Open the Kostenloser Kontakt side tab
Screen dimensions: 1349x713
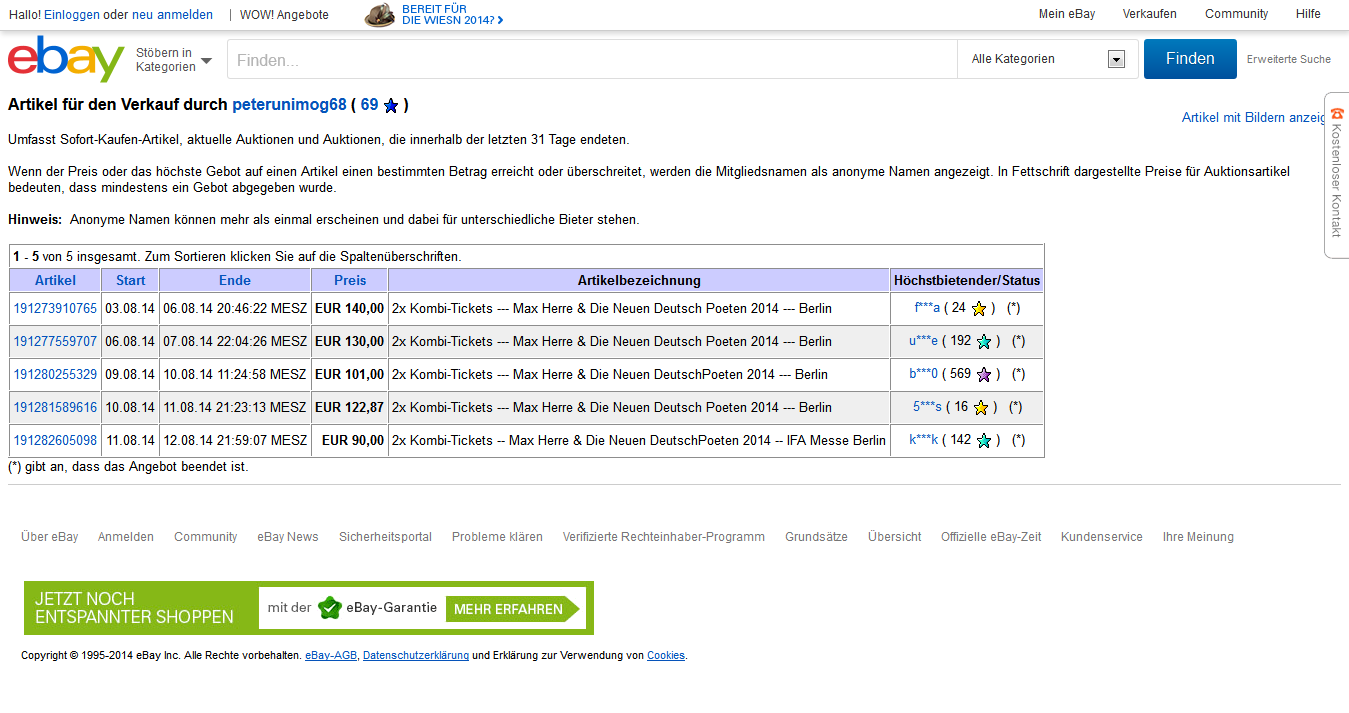click(1337, 175)
